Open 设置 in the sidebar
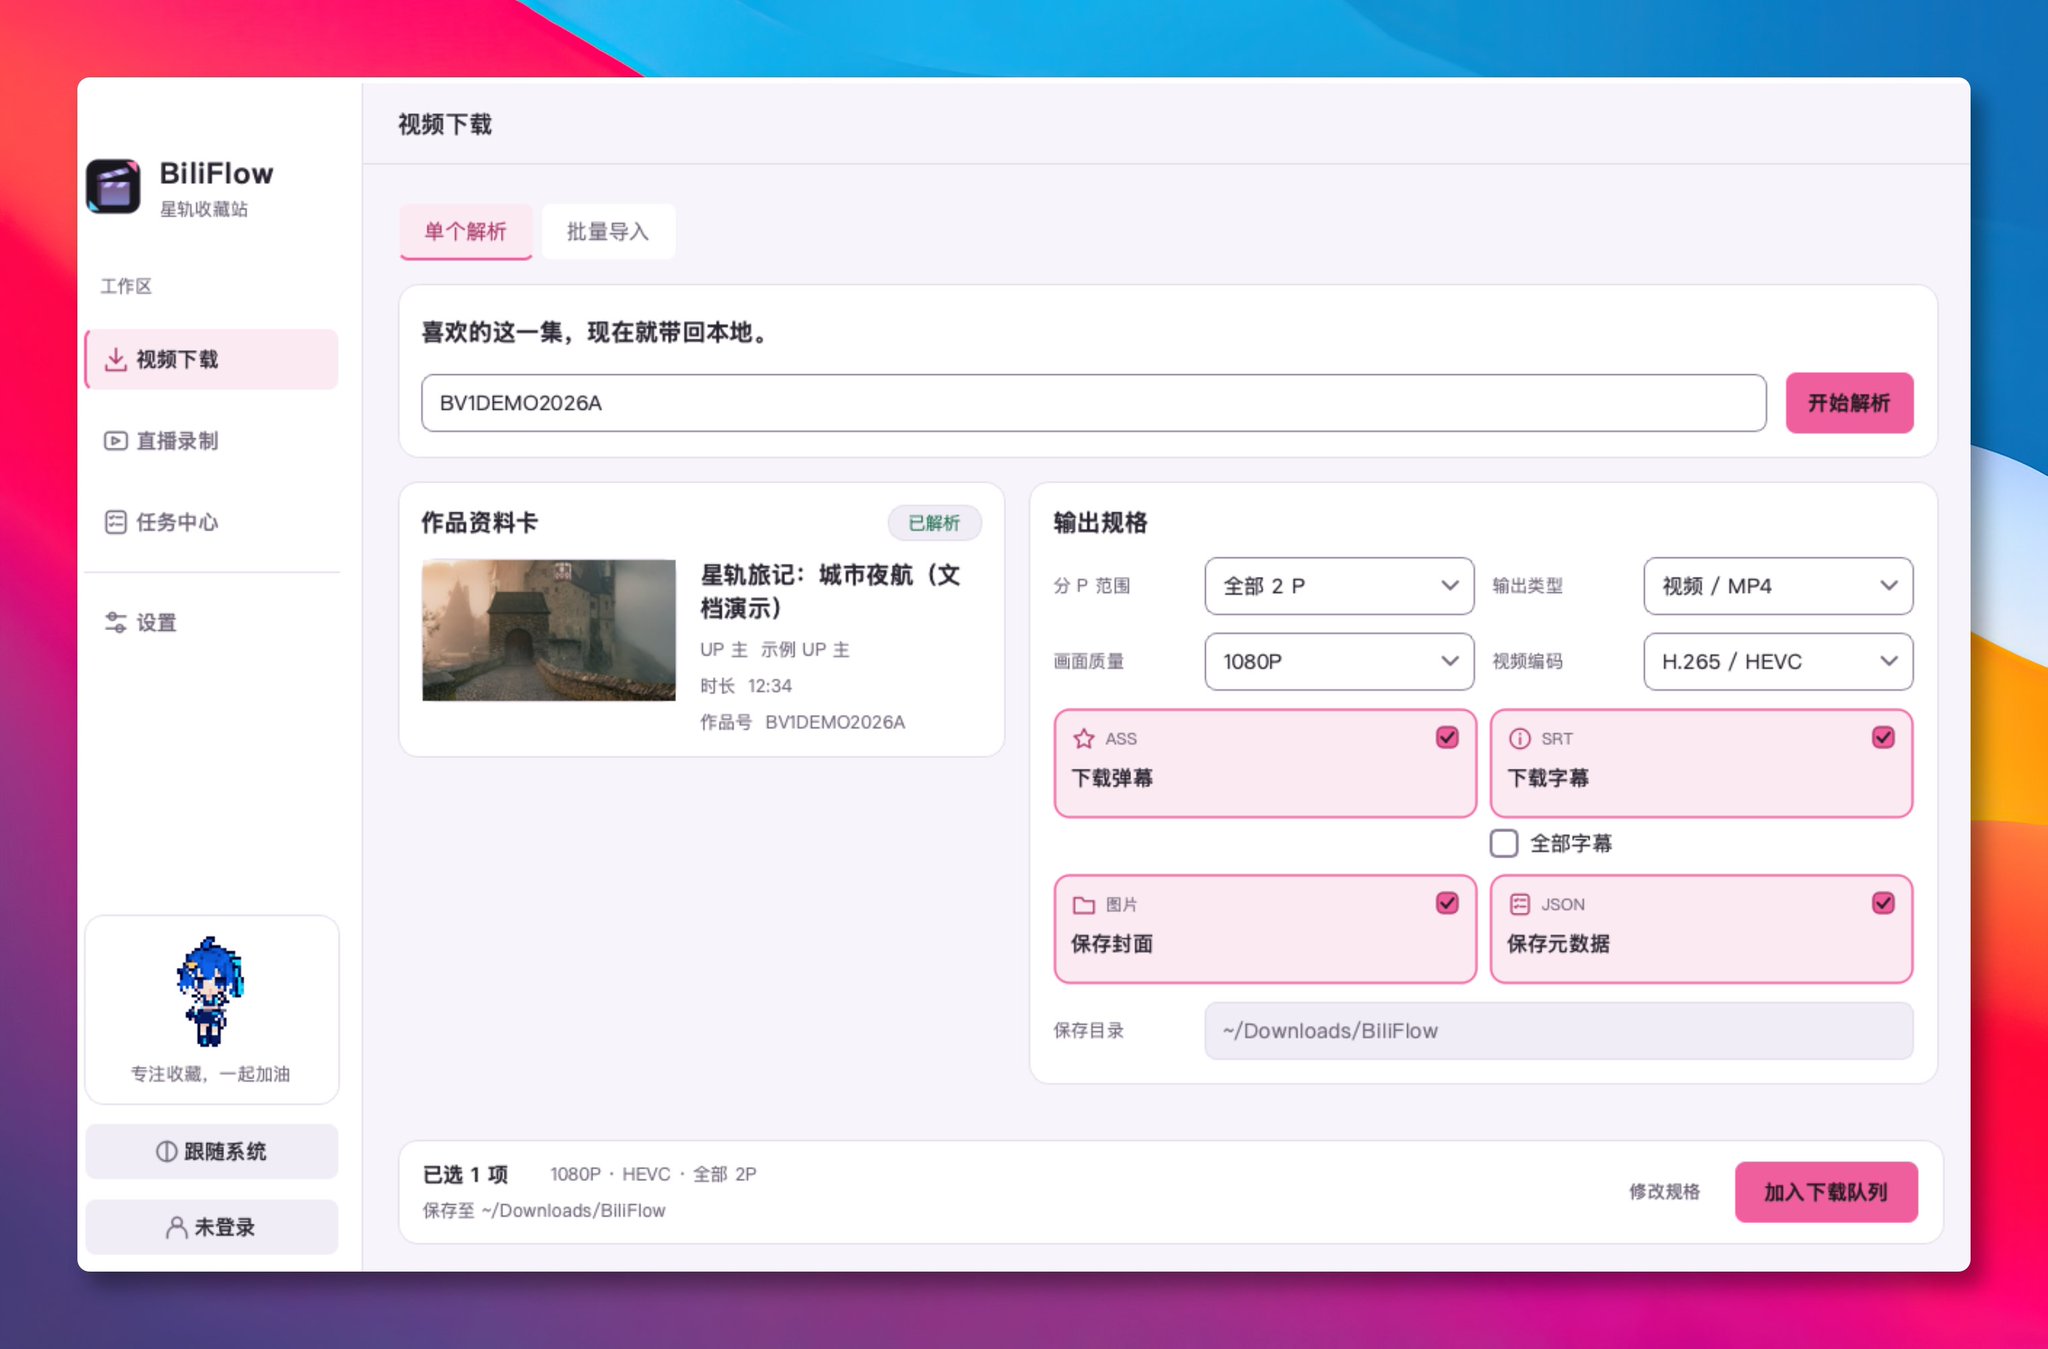Screen dimensions: 2048x1349 [212, 622]
